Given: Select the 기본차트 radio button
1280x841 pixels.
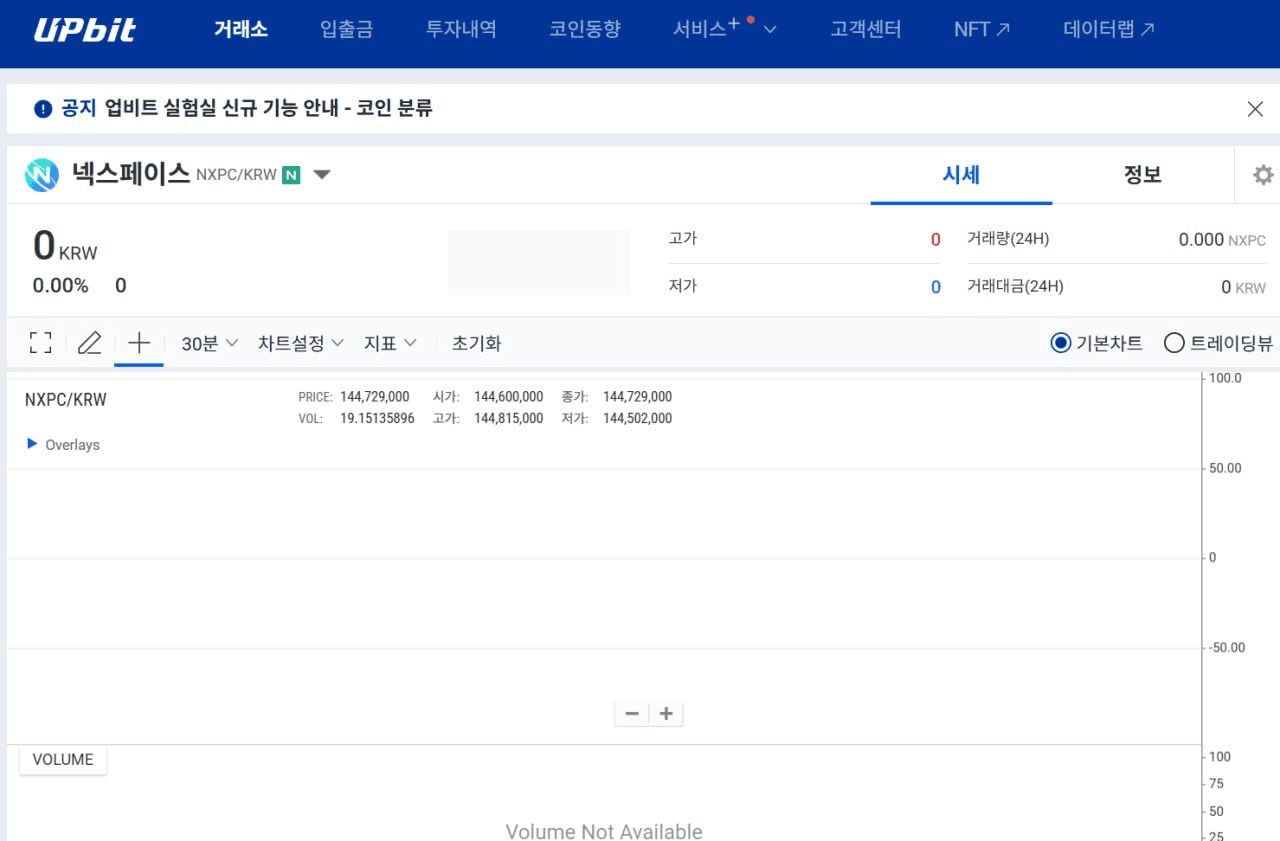Looking at the screenshot, I should pos(1061,343).
